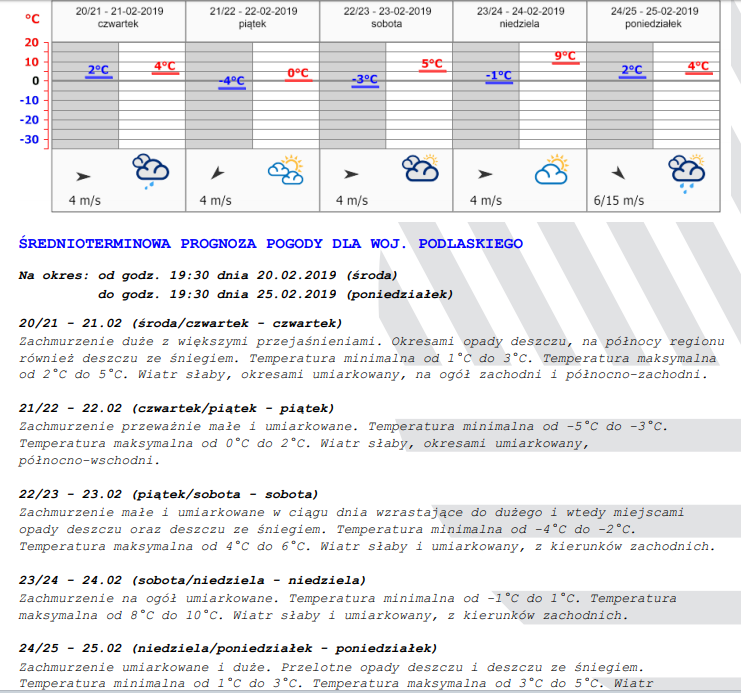Select the 9°C maximum temperature marker
The image size is (741, 693).
coord(565,57)
